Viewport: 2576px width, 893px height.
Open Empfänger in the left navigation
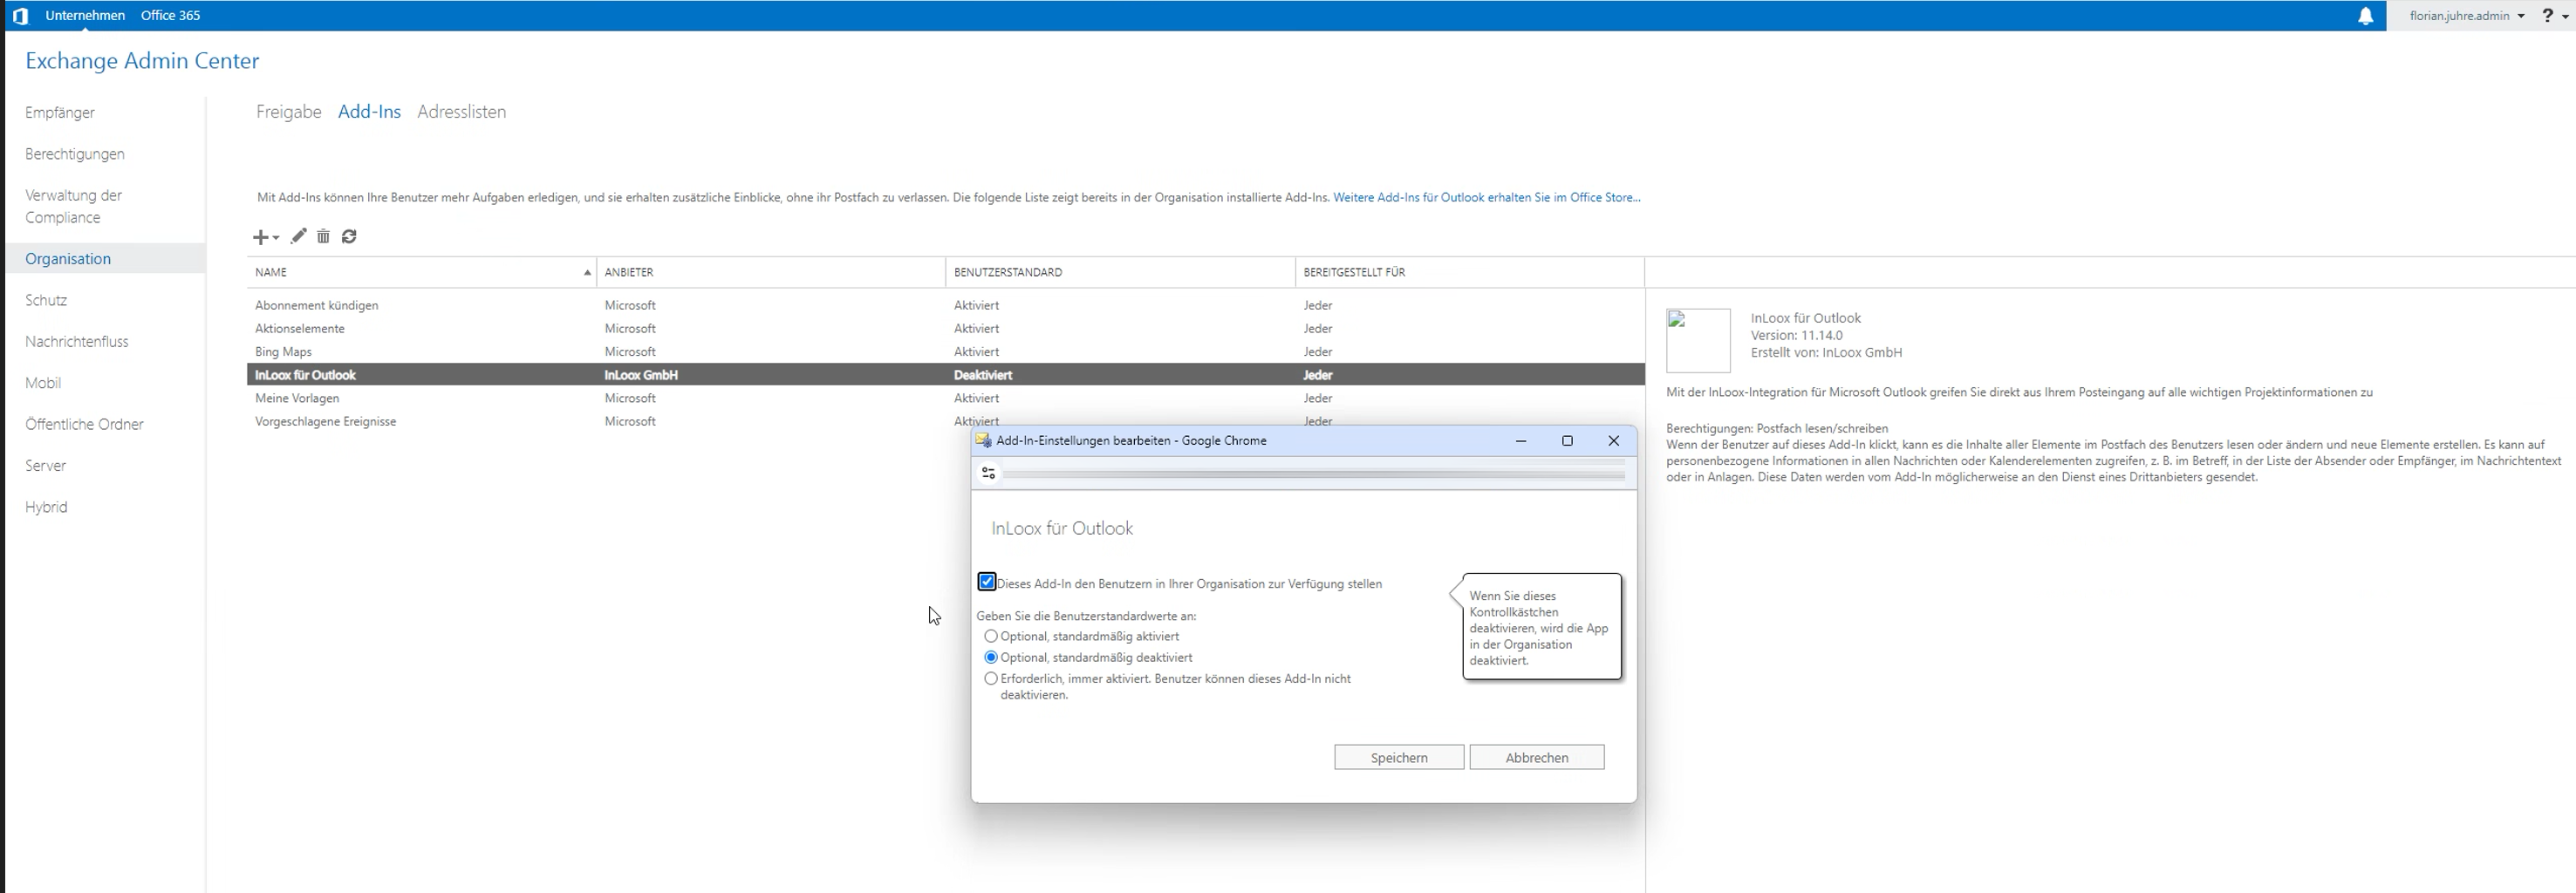point(60,113)
